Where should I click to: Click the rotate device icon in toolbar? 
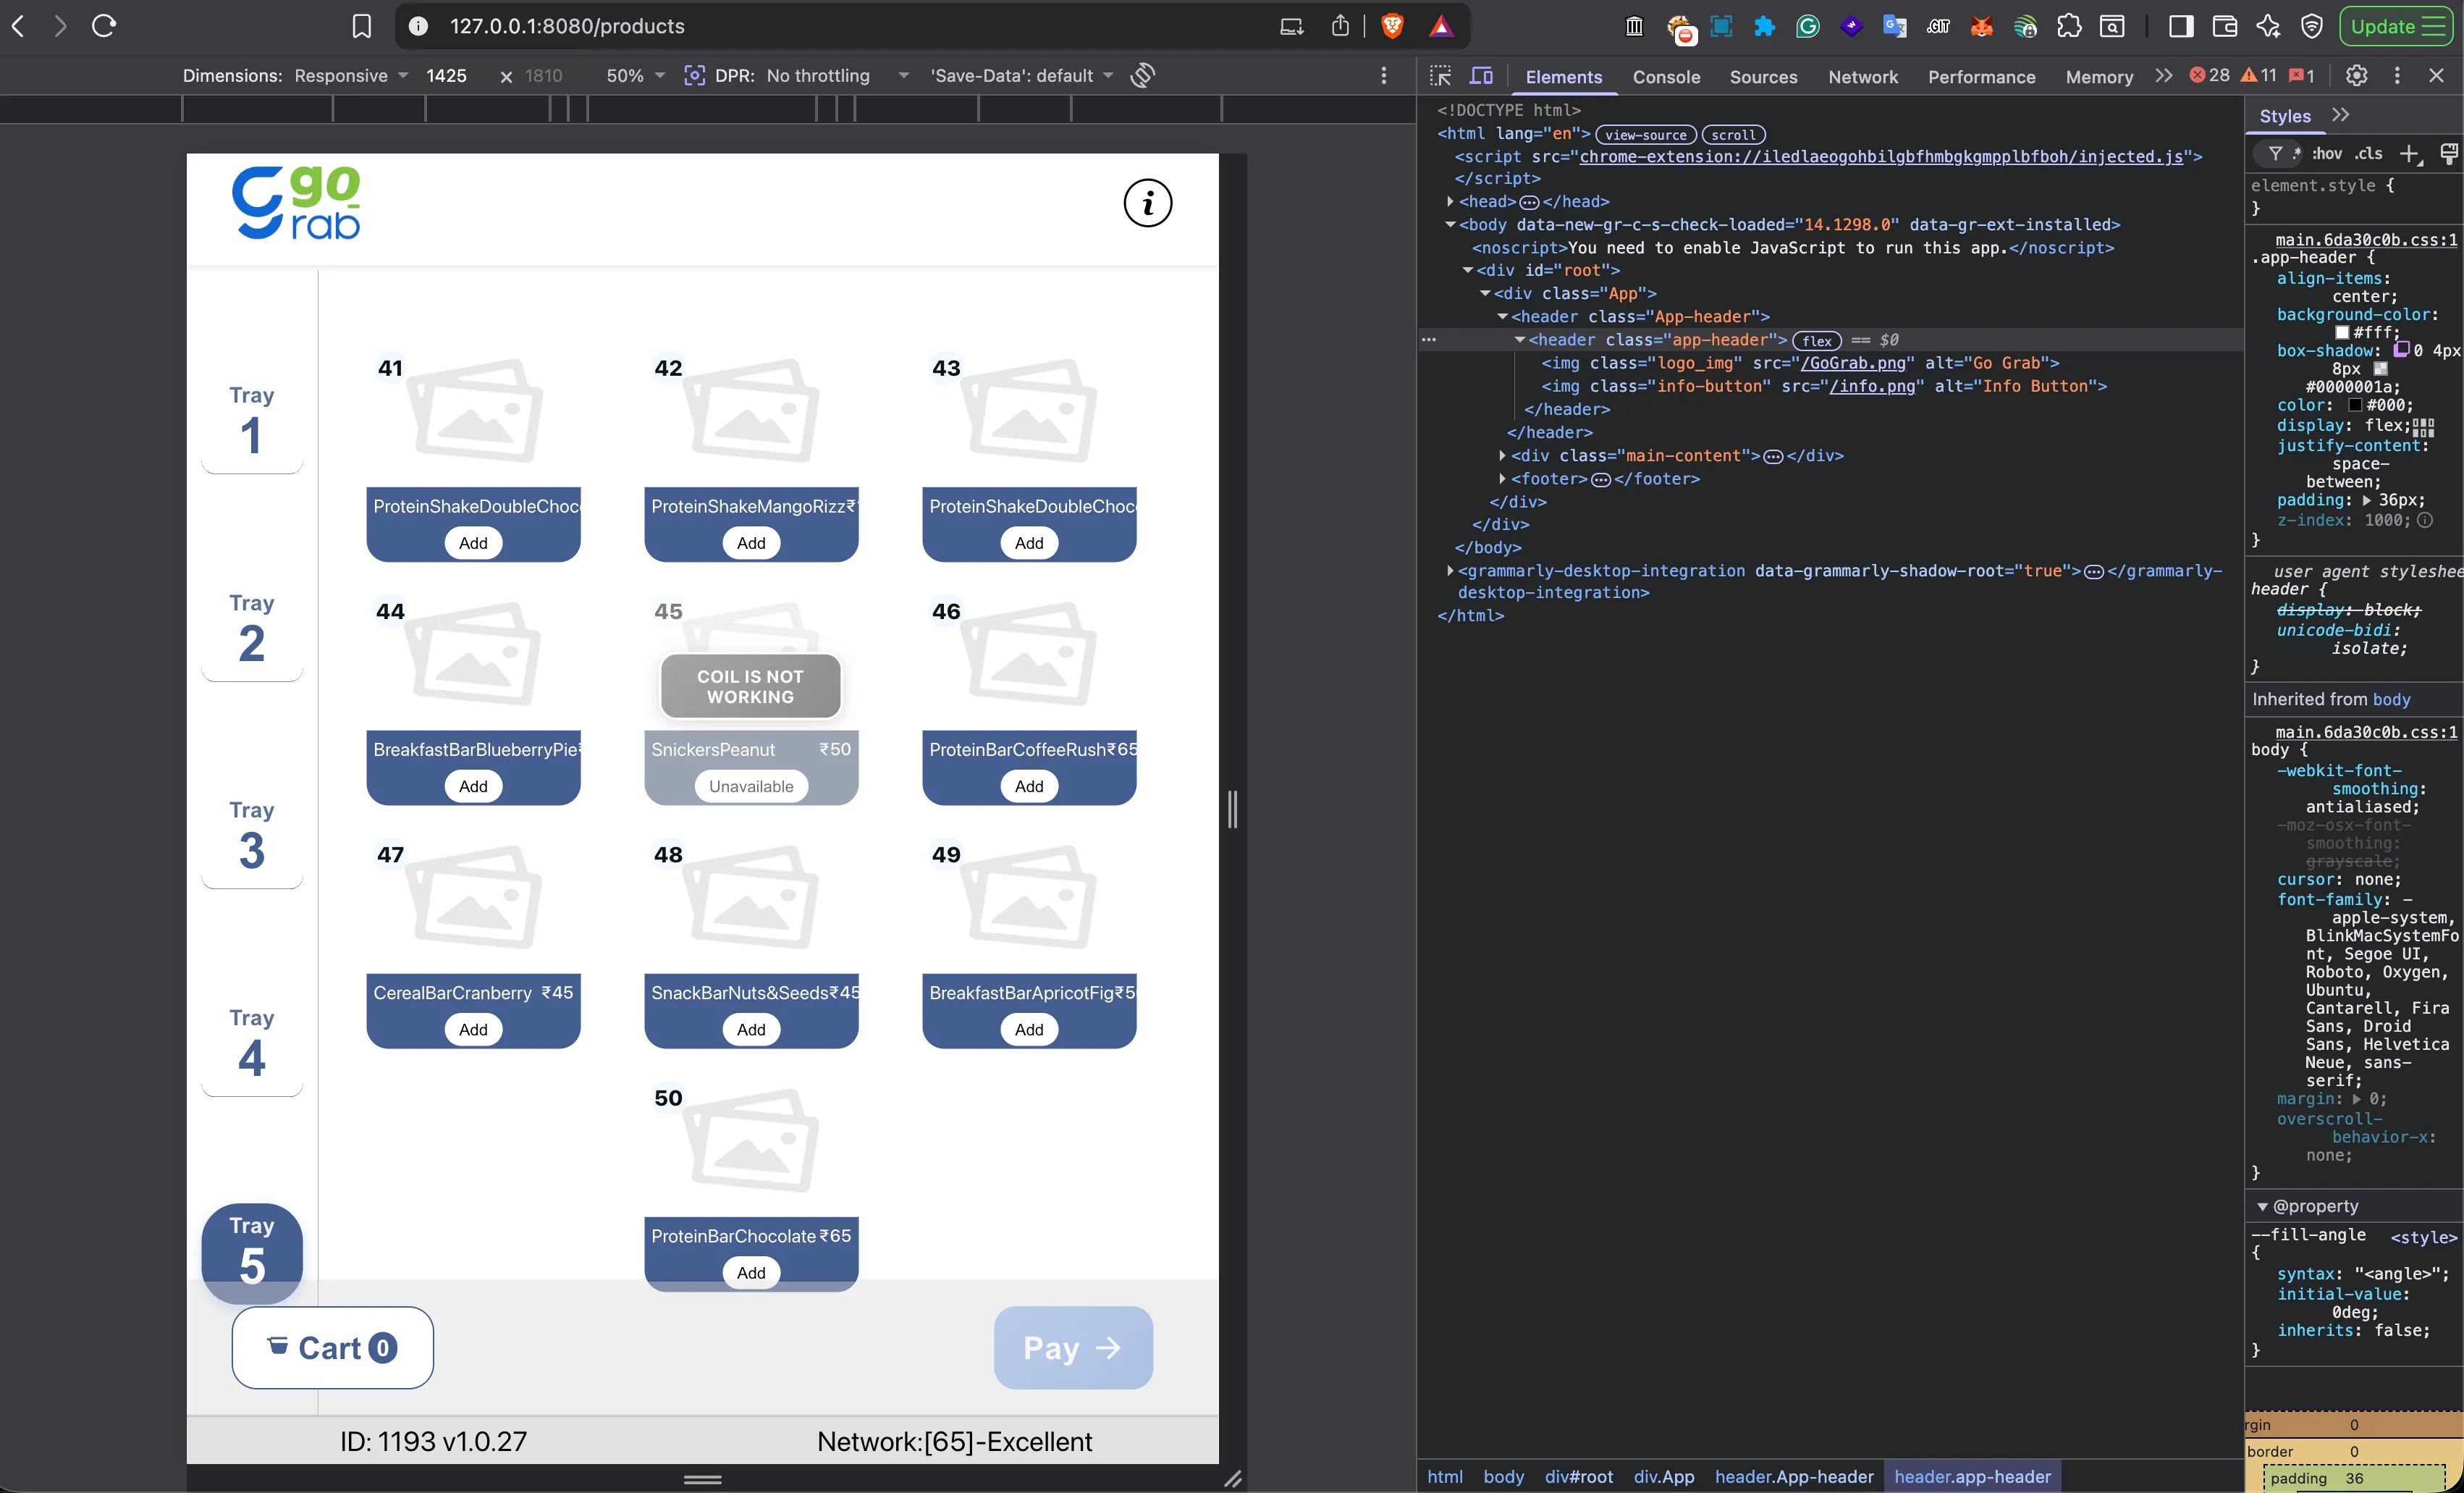(x=1143, y=75)
